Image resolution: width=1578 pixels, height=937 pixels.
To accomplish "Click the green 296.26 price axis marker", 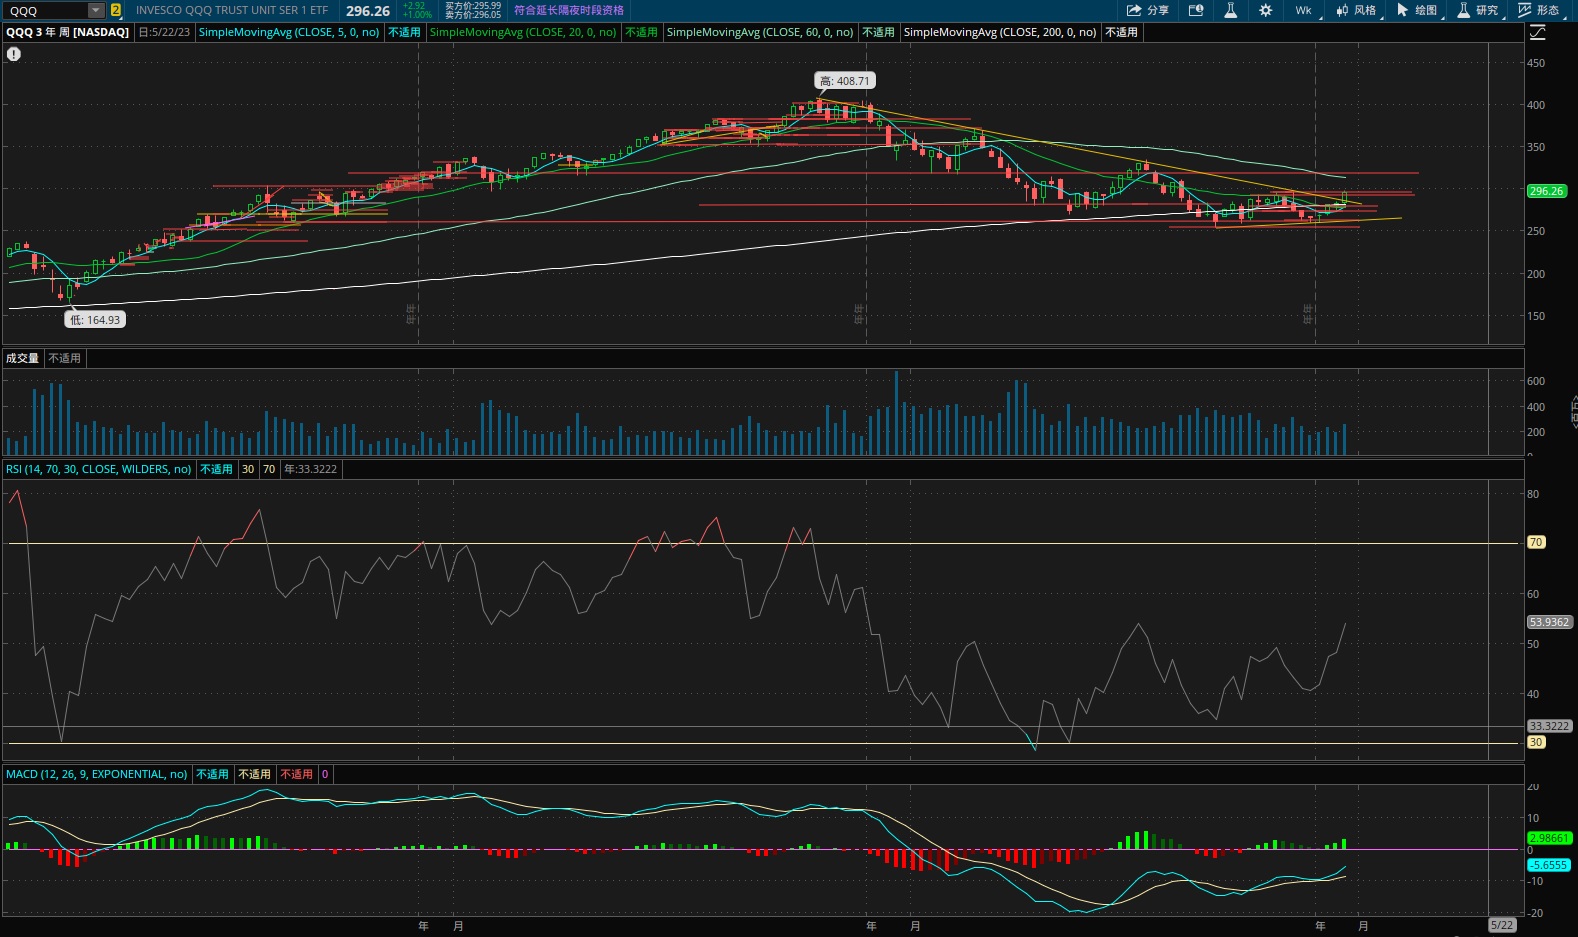I will click(x=1546, y=191).
